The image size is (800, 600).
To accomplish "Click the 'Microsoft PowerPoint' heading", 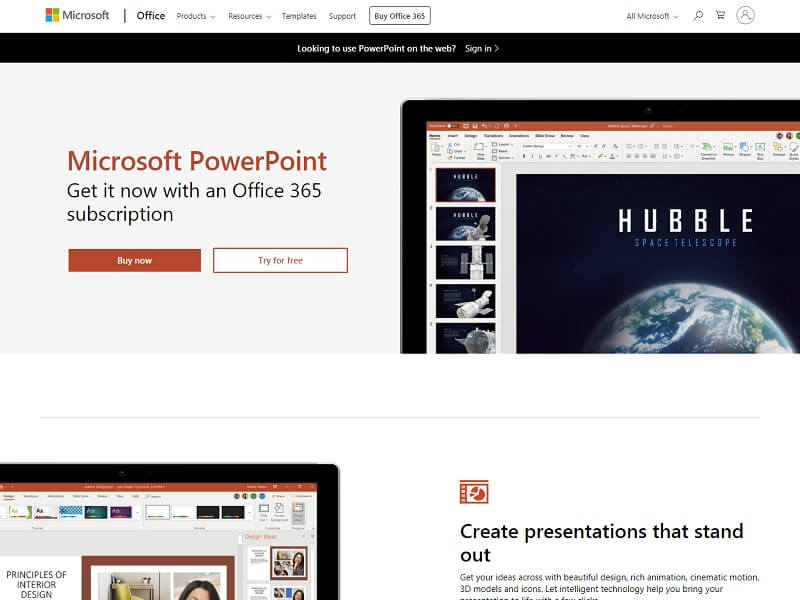I will click(197, 161).
